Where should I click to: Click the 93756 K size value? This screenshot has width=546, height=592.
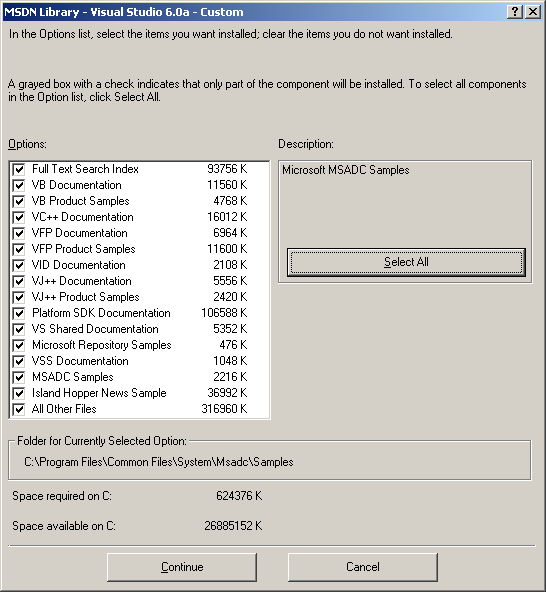pos(227,169)
